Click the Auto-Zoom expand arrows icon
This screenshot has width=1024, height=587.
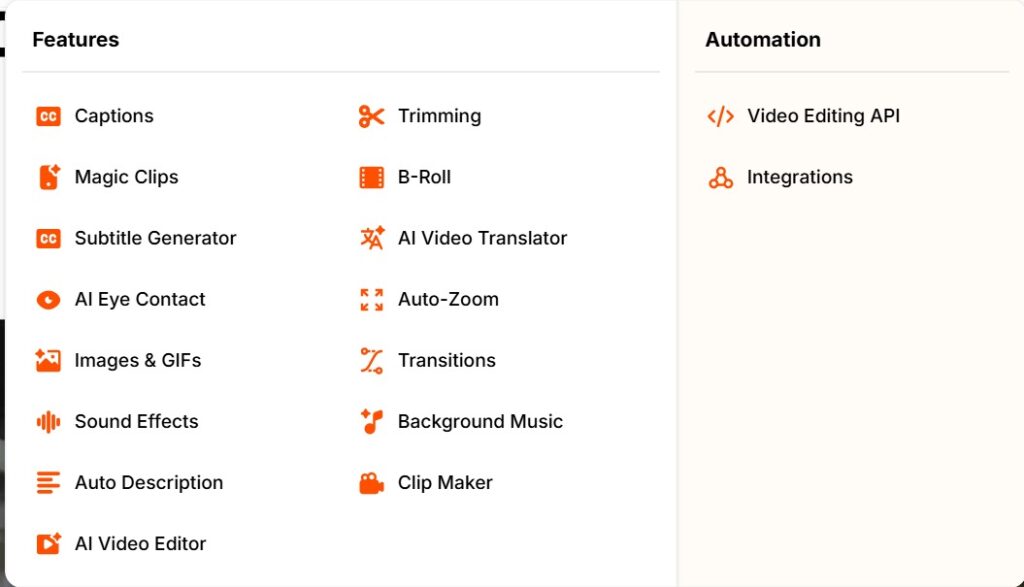pyautogui.click(x=371, y=299)
